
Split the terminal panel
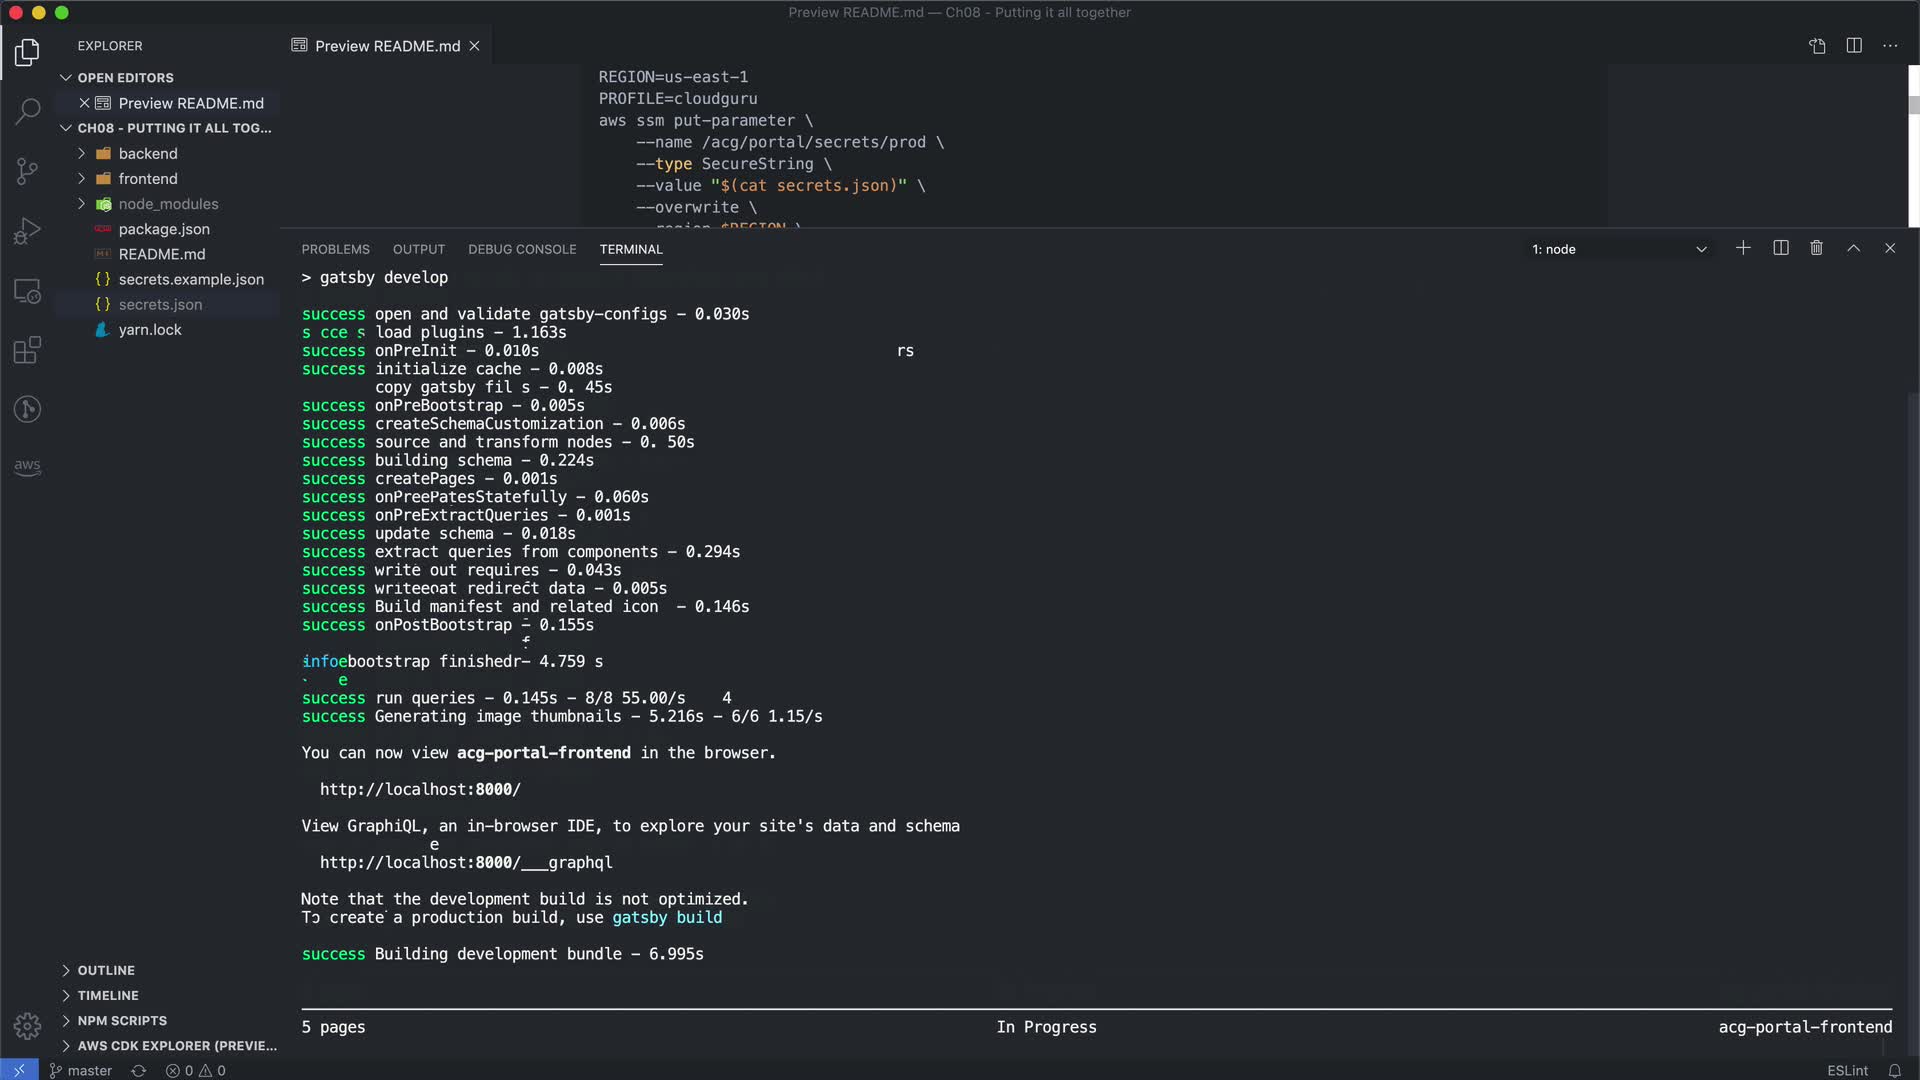(x=1780, y=248)
